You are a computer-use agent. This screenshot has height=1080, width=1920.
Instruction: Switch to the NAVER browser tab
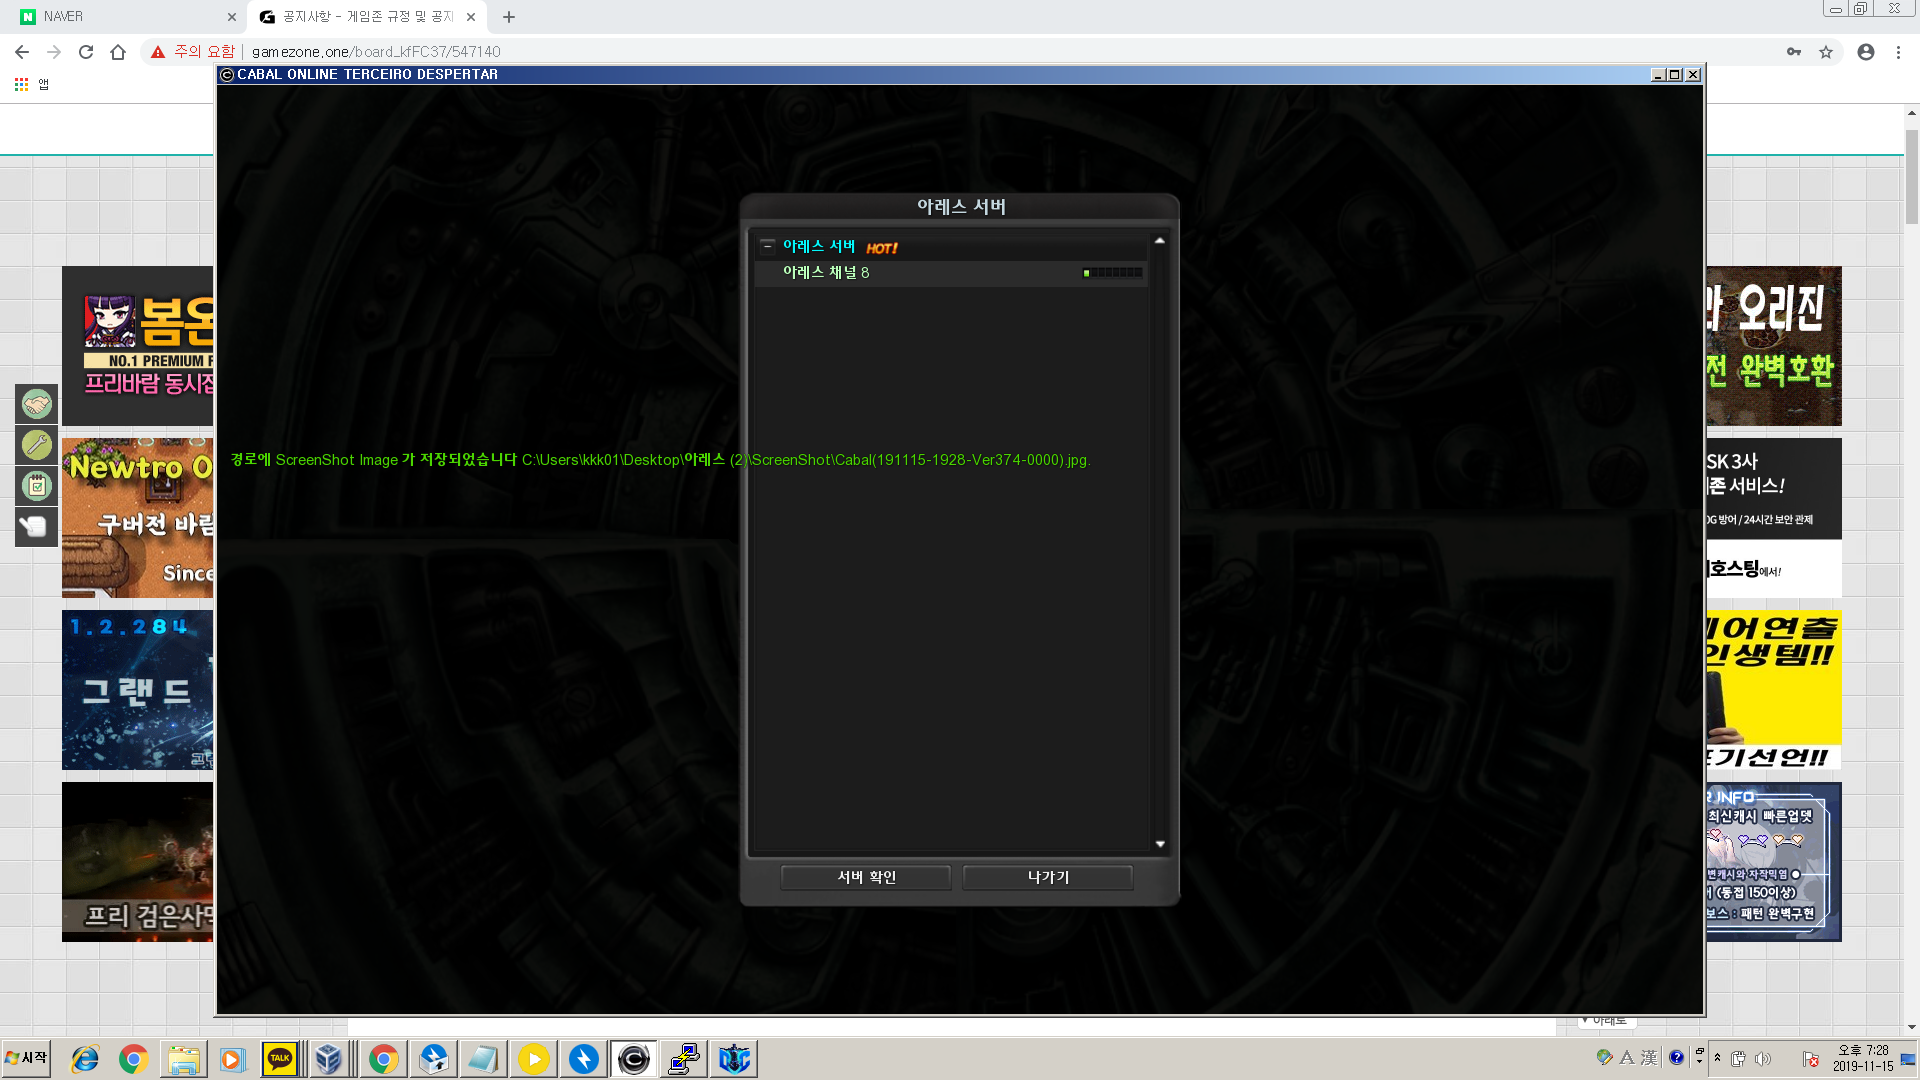(120, 17)
